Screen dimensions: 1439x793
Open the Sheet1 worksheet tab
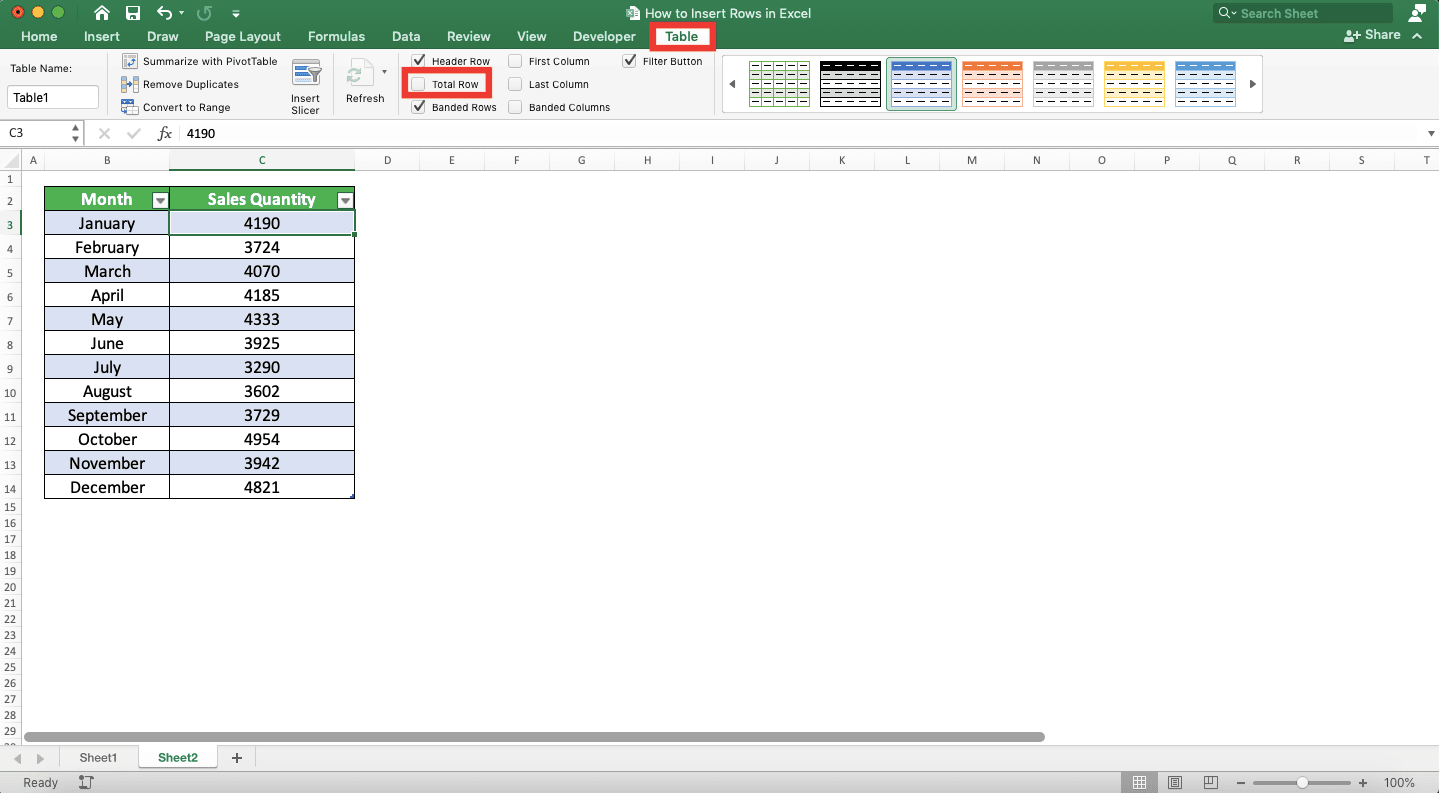97,757
